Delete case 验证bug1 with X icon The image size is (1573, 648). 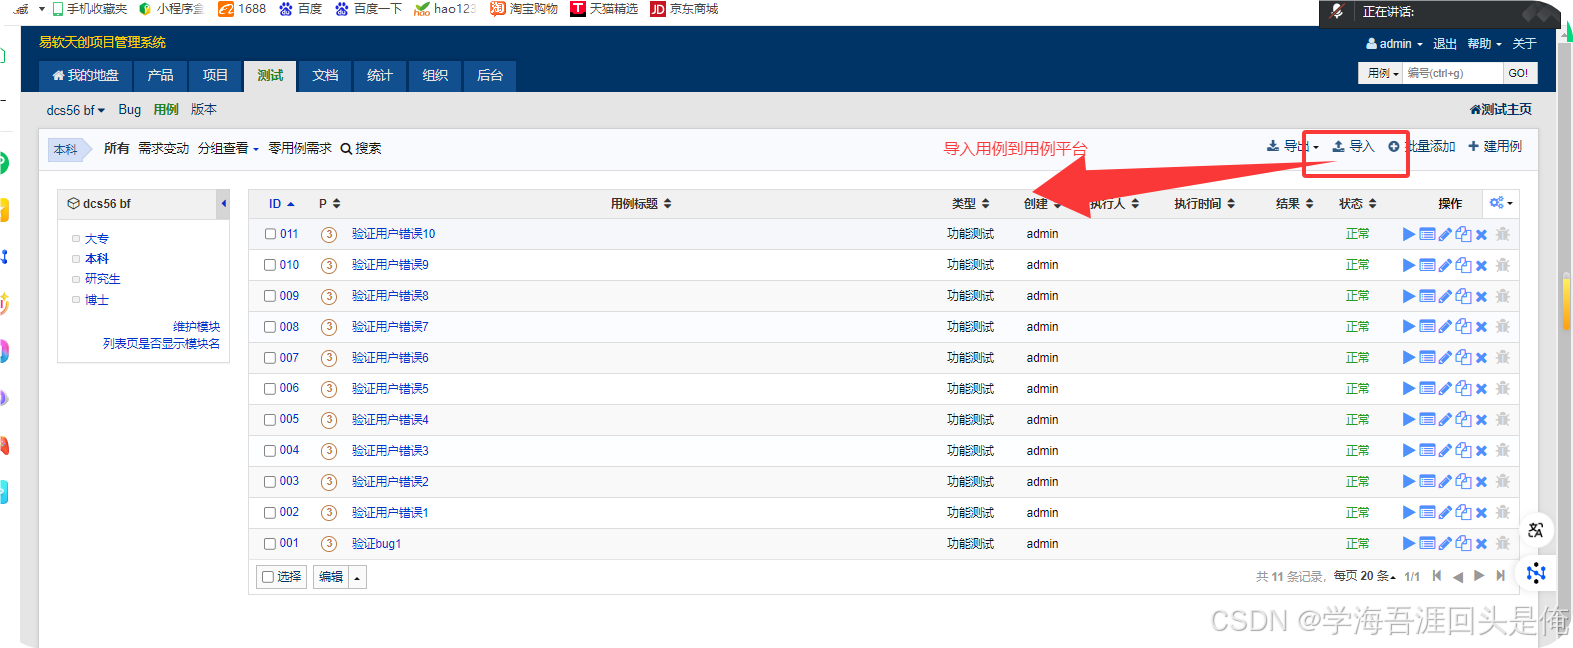click(1482, 544)
